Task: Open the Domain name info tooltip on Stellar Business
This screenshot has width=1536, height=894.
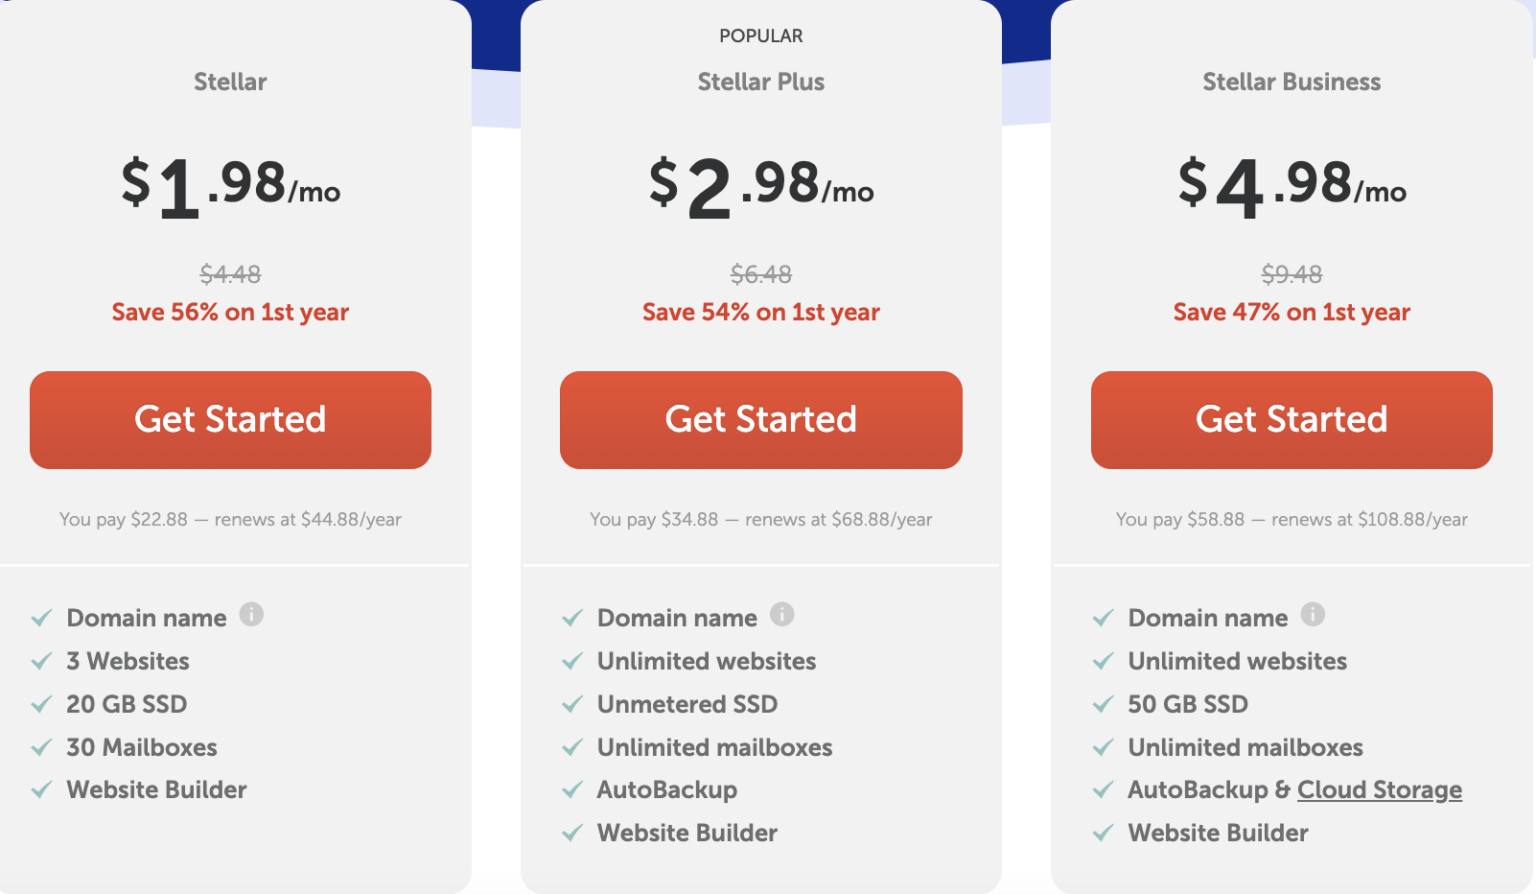Action: pos(1314,615)
